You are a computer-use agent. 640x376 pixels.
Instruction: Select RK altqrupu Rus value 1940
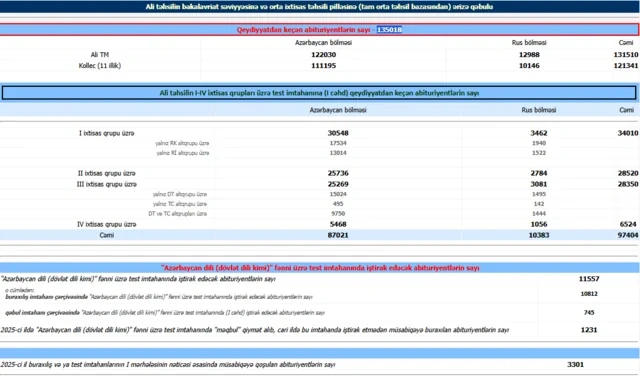pos(539,143)
